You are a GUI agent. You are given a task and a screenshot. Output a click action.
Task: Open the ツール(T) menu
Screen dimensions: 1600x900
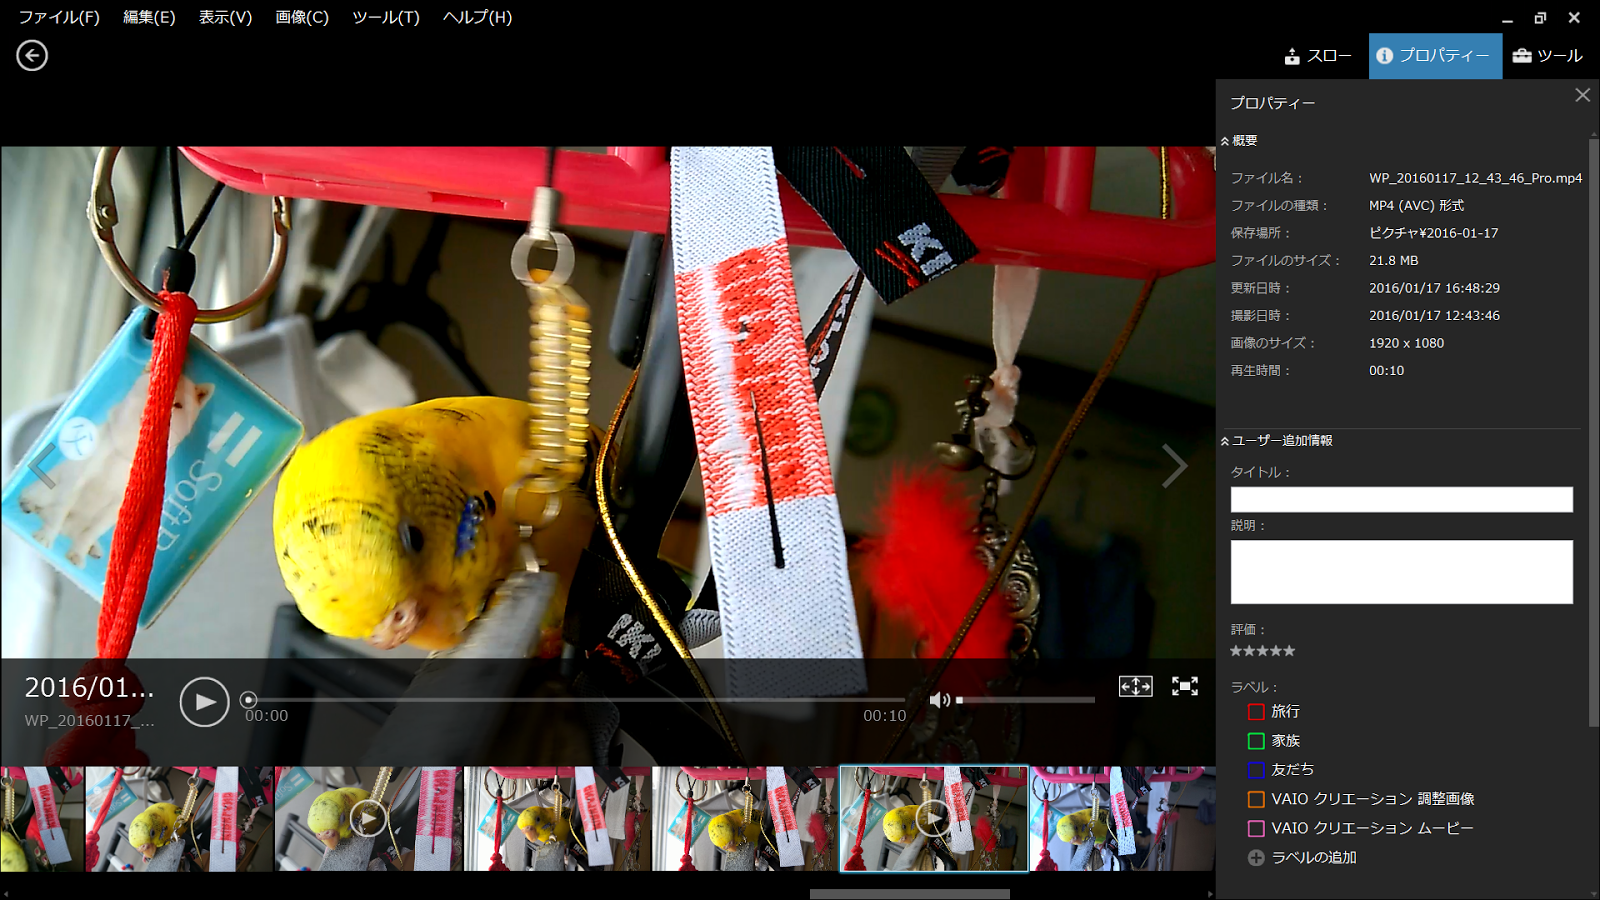point(386,17)
